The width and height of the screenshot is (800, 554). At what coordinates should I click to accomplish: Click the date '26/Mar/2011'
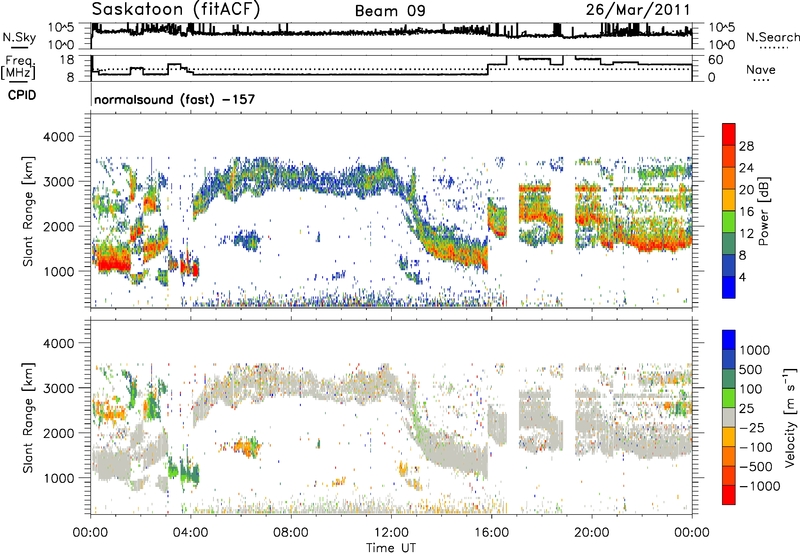[x=638, y=10]
